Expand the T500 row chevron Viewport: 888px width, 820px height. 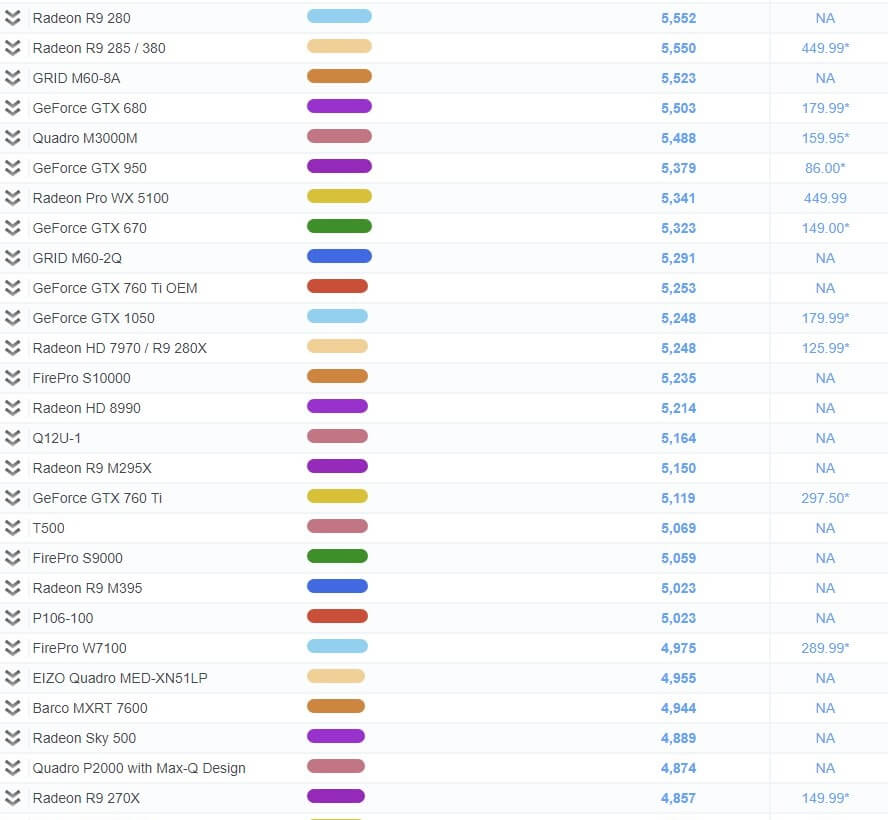(12, 528)
